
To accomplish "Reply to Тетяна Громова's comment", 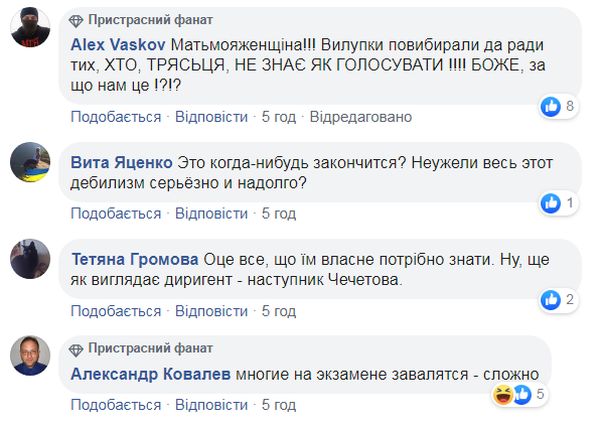I will pos(211,309).
